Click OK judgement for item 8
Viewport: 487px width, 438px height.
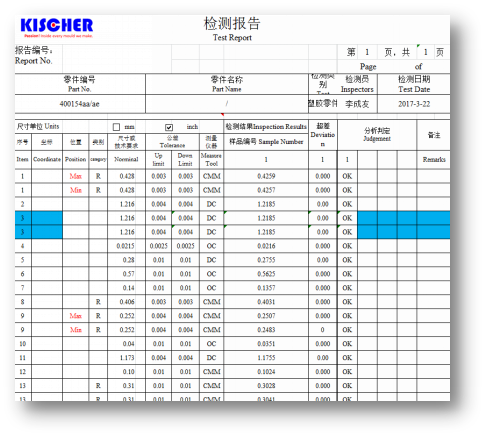[347, 302]
